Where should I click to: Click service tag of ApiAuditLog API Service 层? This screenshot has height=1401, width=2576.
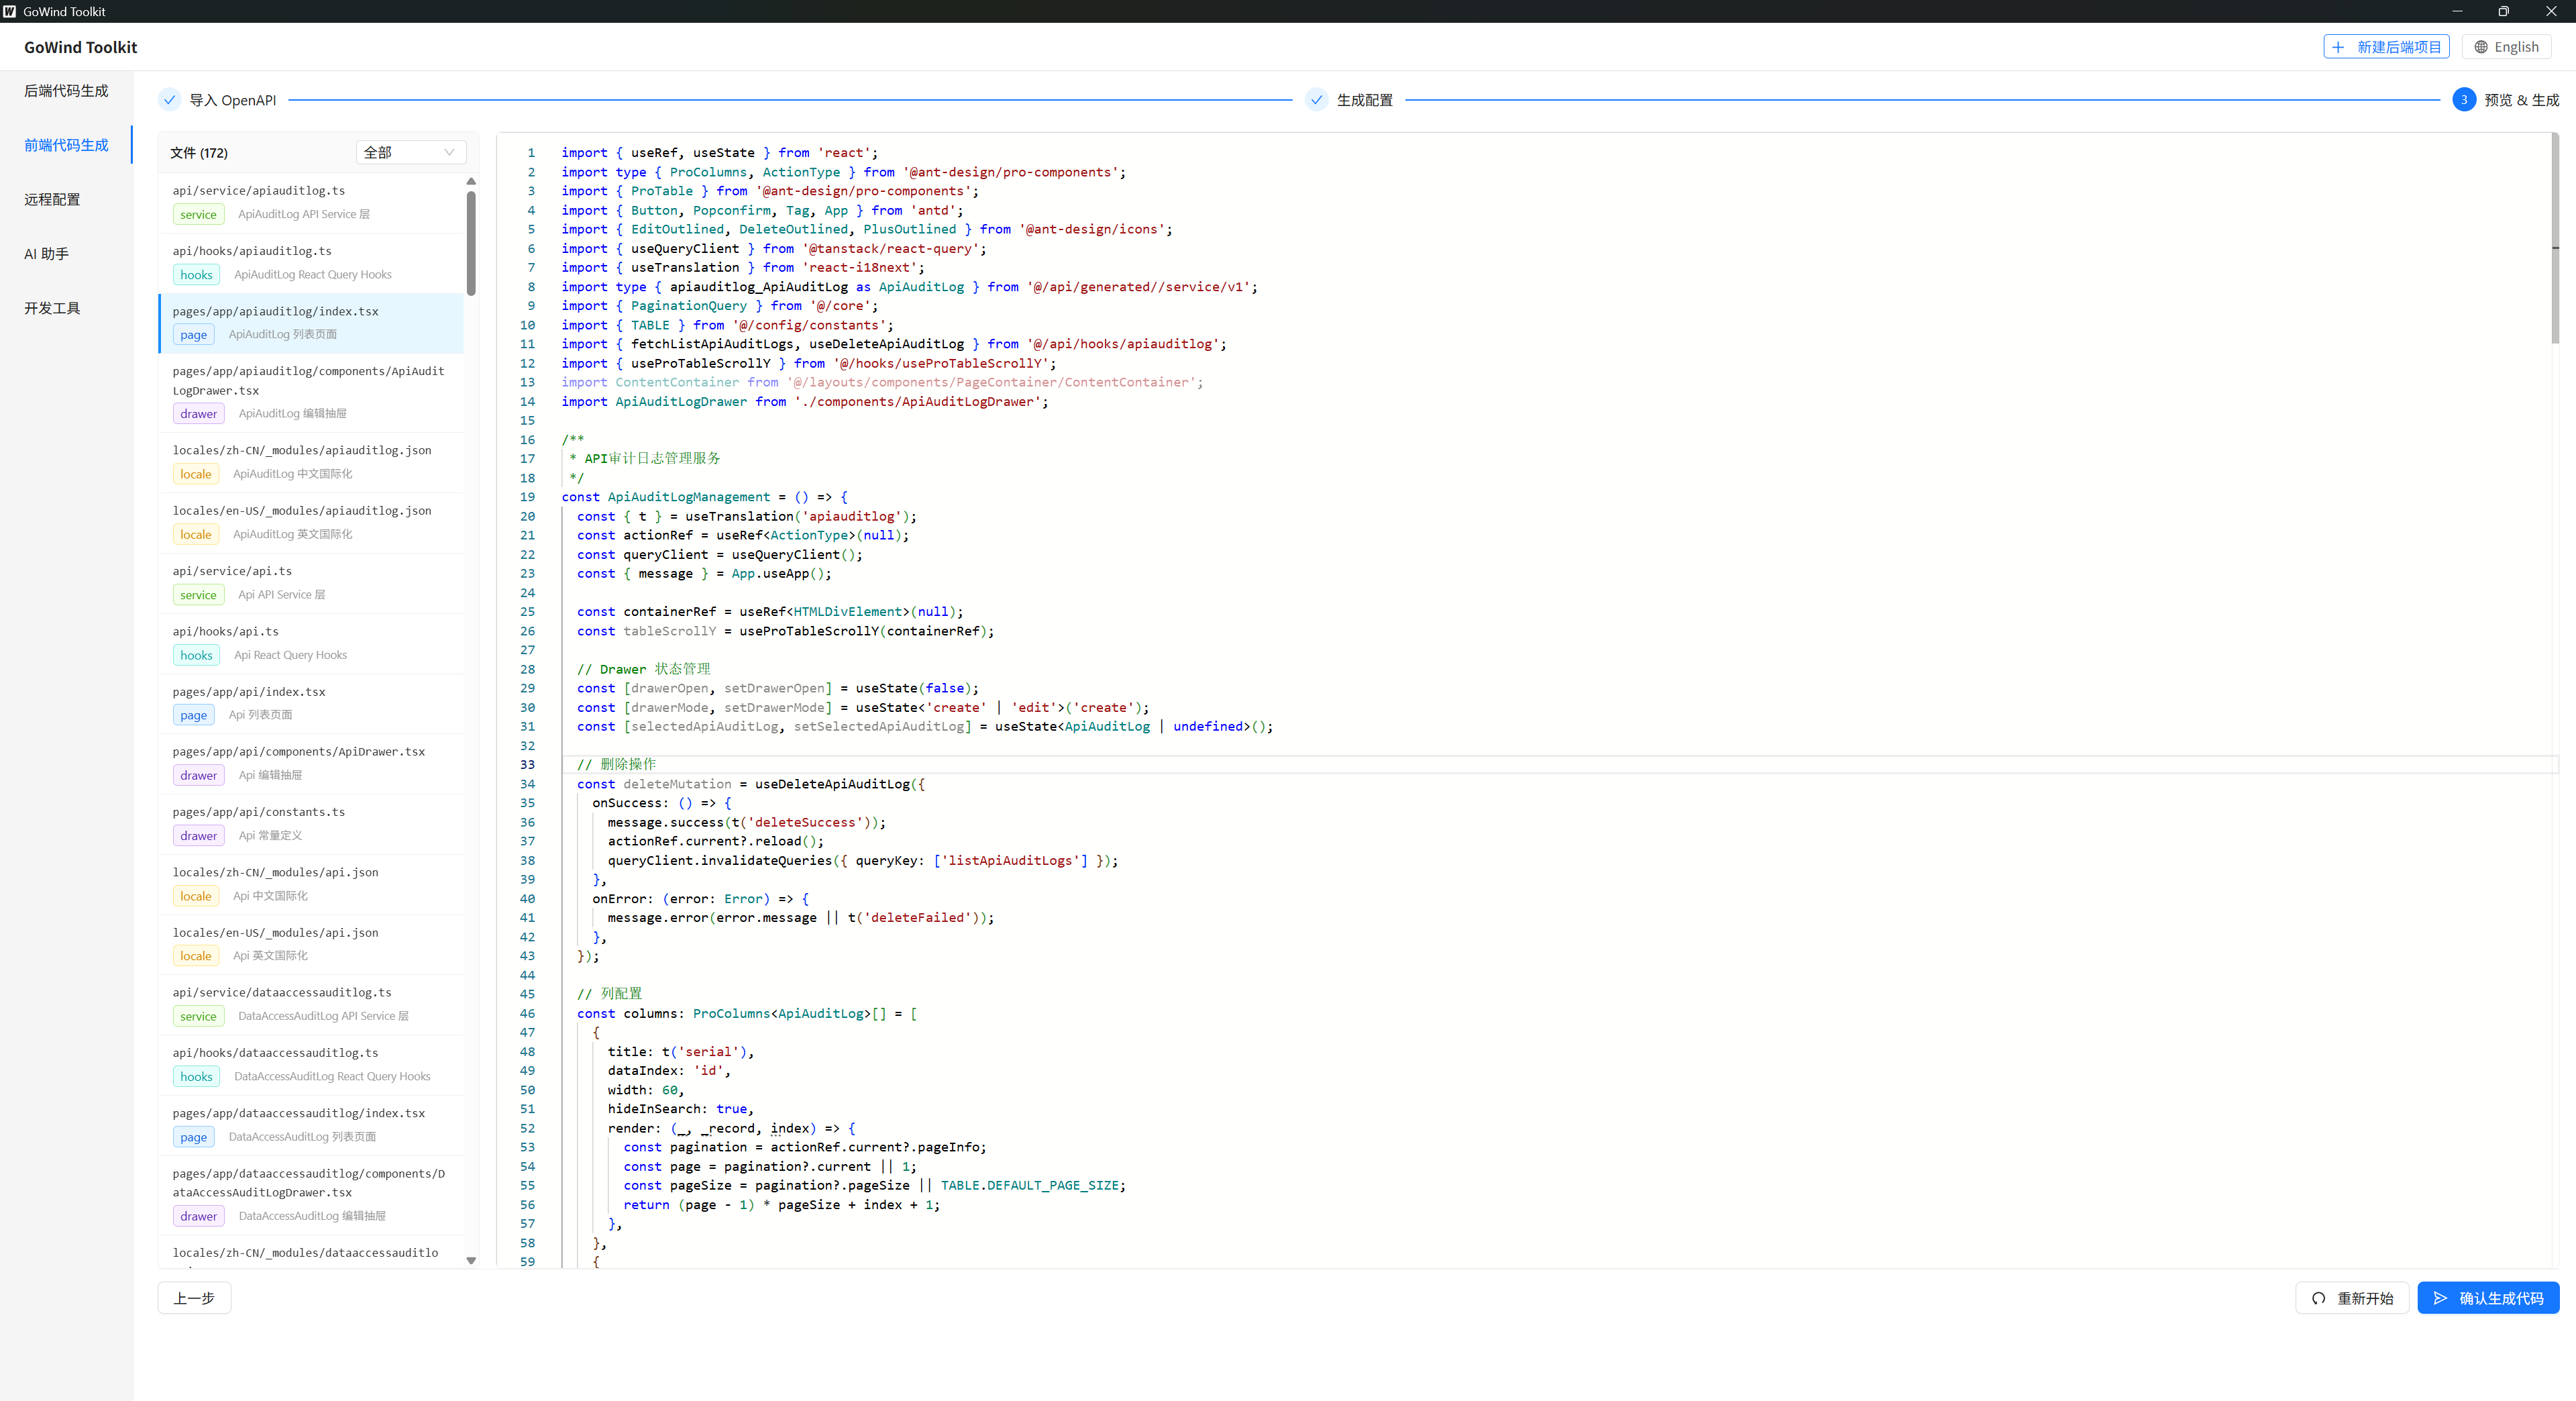point(198,214)
